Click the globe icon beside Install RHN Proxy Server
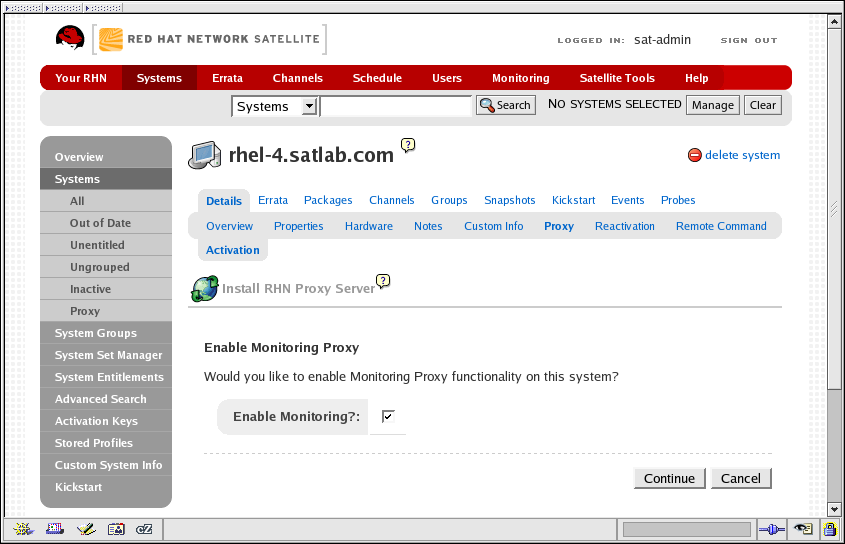Image resolution: width=845 pixels, height=544 pixels. [x=205, y=288]
